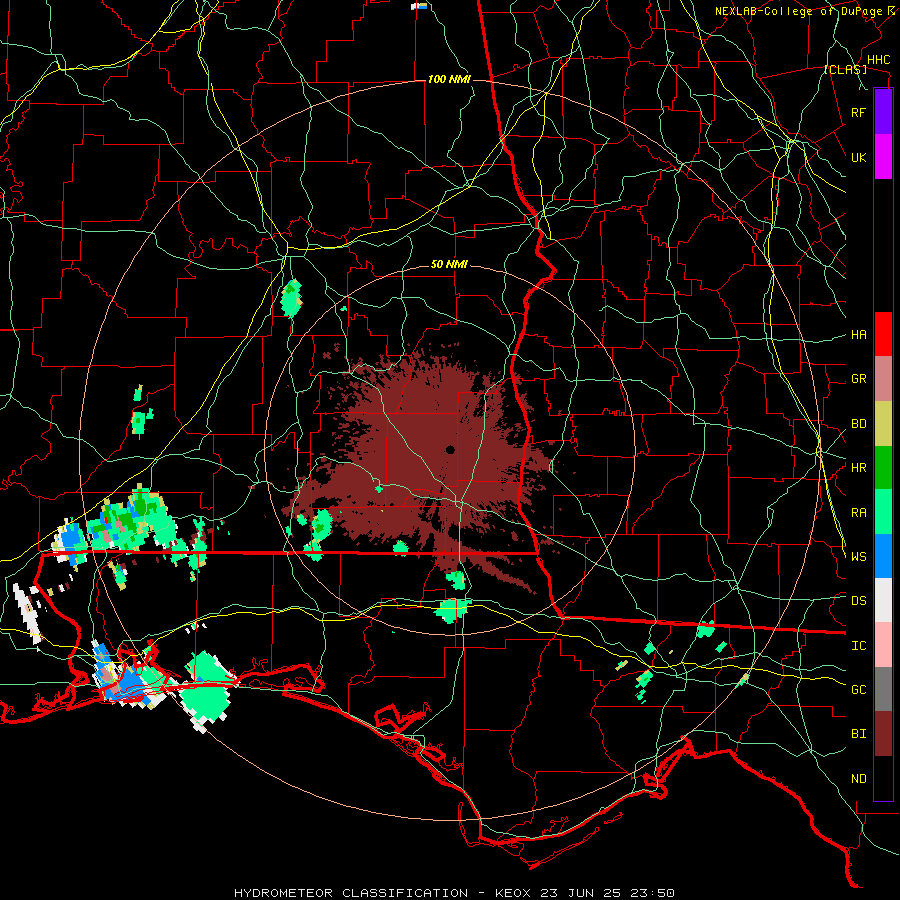This screenshot has width=900, height=900.
Task: Click the RF legend label
Action: pyautogui.click(x=858, y=112)
